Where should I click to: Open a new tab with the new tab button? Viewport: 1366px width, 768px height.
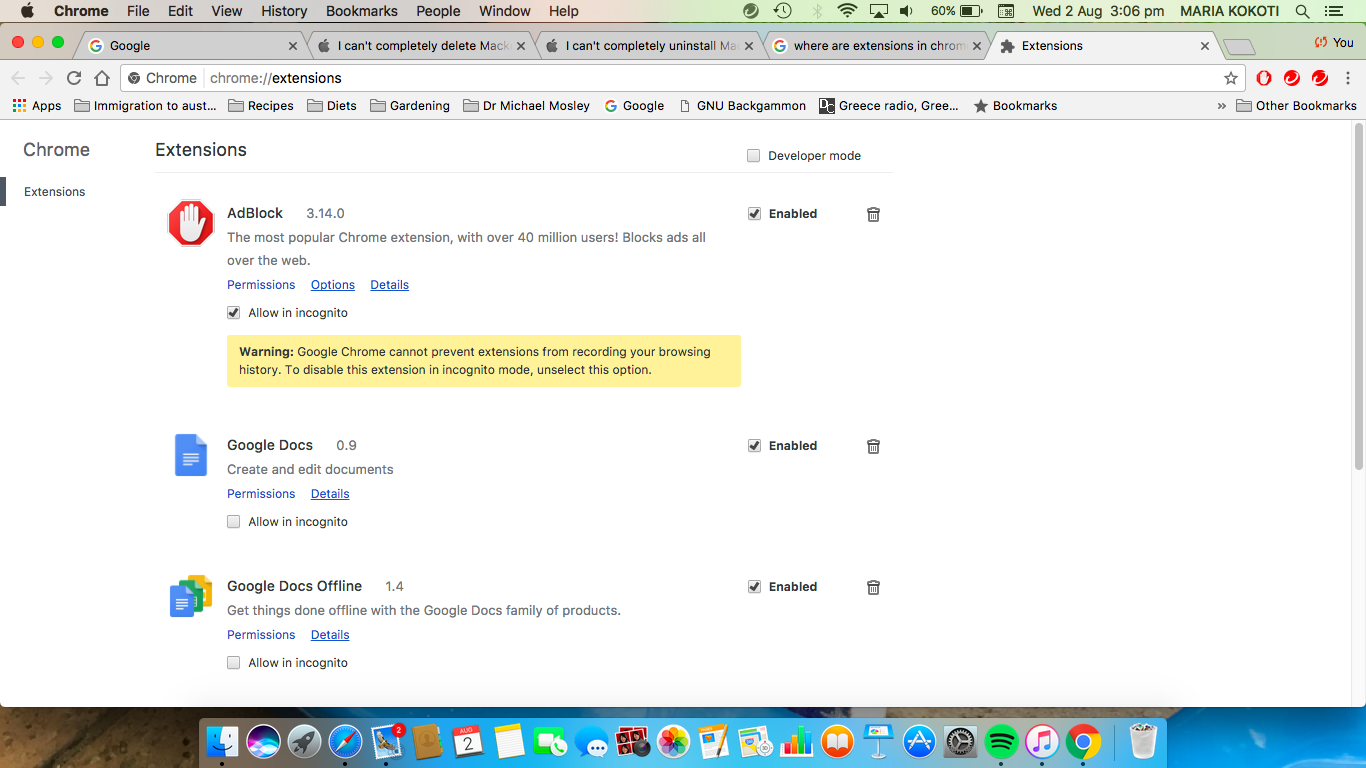tap(1239, 46)
